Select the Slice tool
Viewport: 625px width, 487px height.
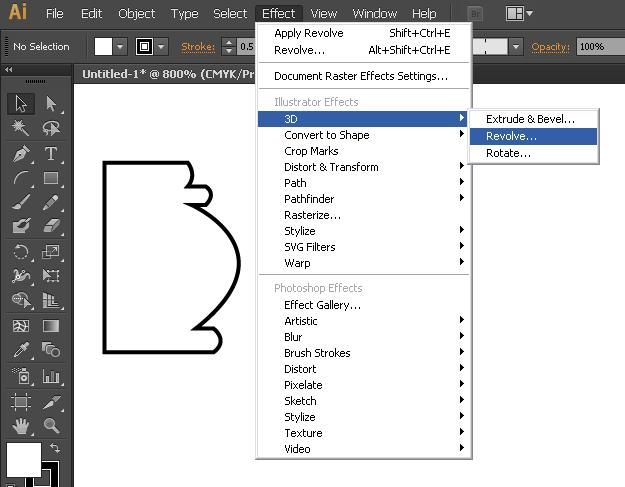pos(51,401)
